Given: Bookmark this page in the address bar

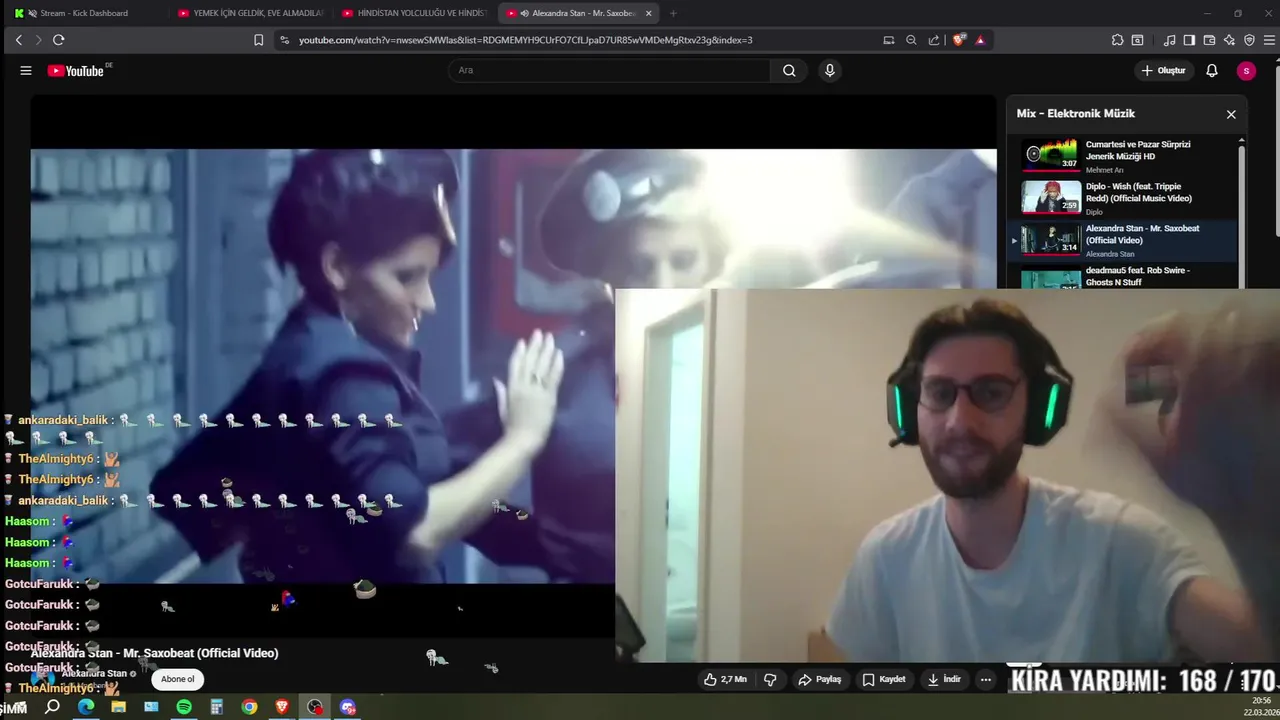Looking at the screenshot, I should coord(258,40).
